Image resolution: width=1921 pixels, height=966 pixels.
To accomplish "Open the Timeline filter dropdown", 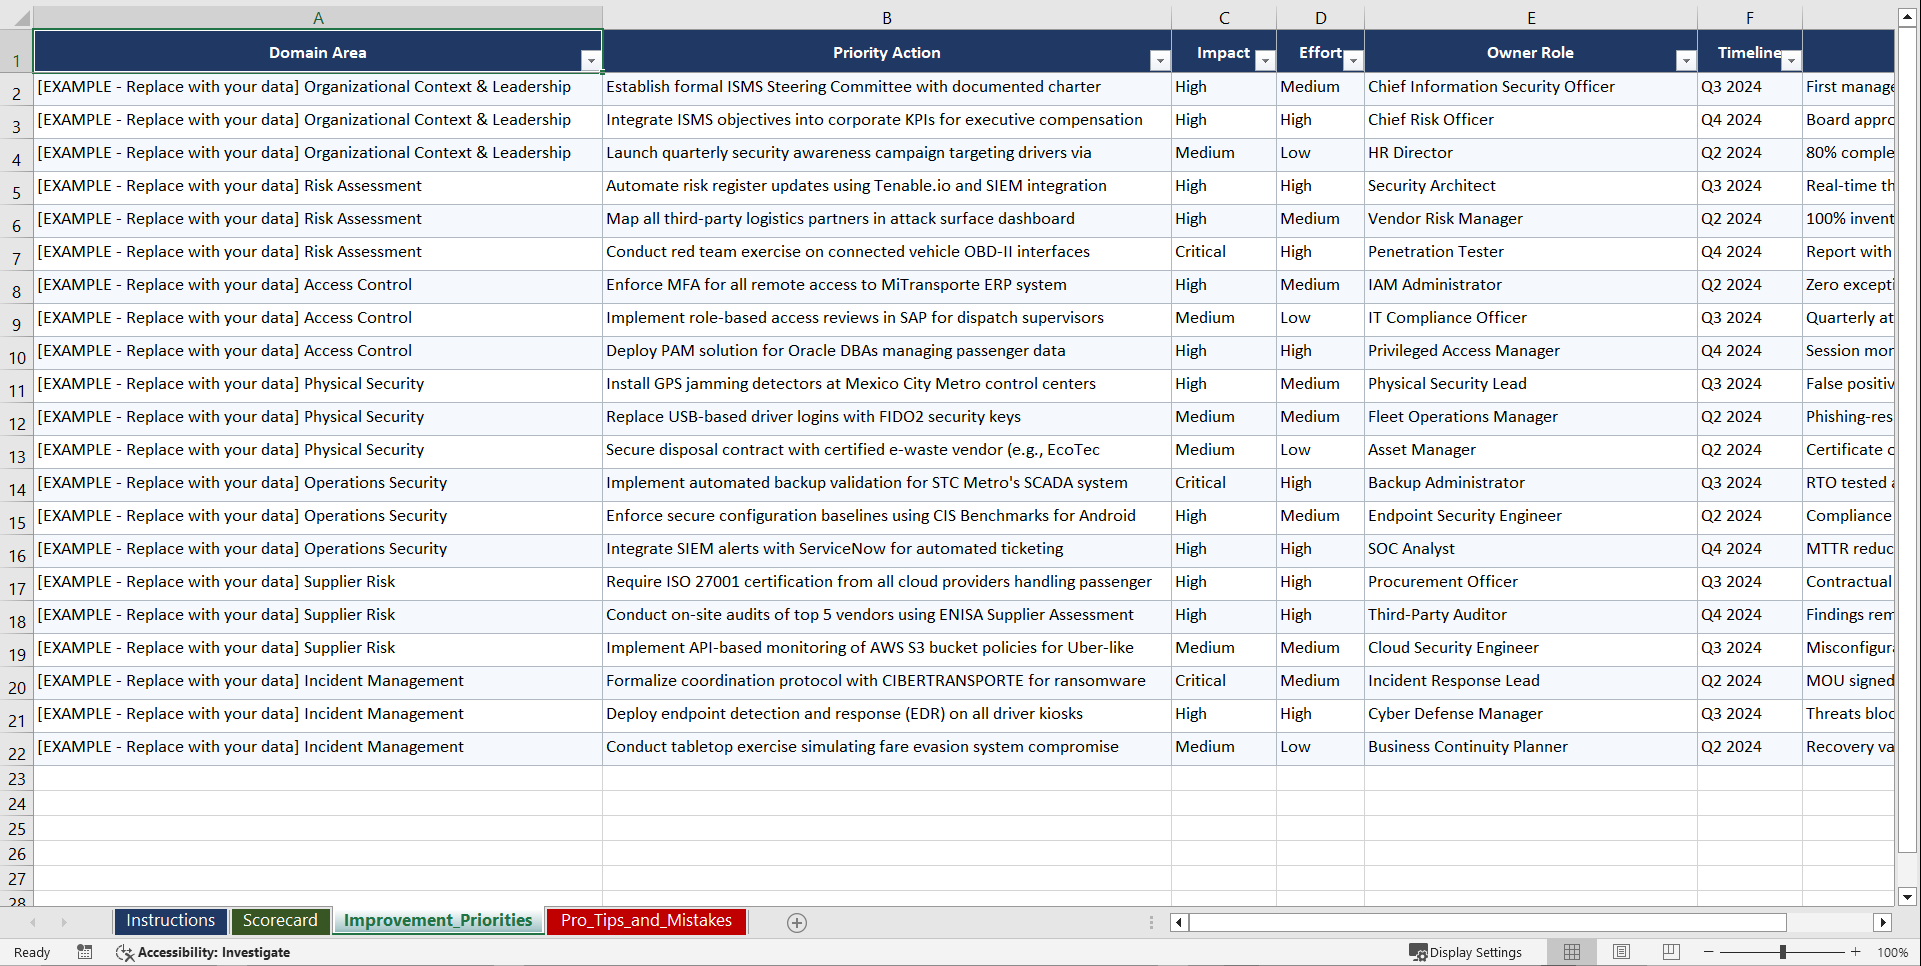I will 1791,61.
